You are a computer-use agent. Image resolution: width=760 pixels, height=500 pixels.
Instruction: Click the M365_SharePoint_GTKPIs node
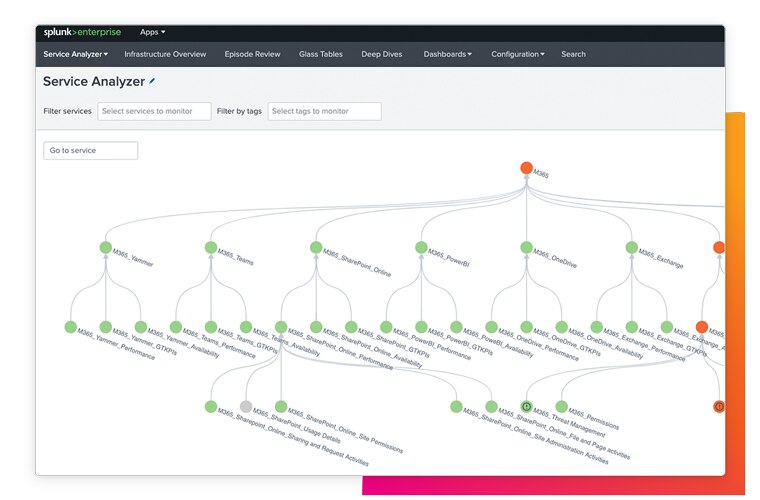[351, 327]
